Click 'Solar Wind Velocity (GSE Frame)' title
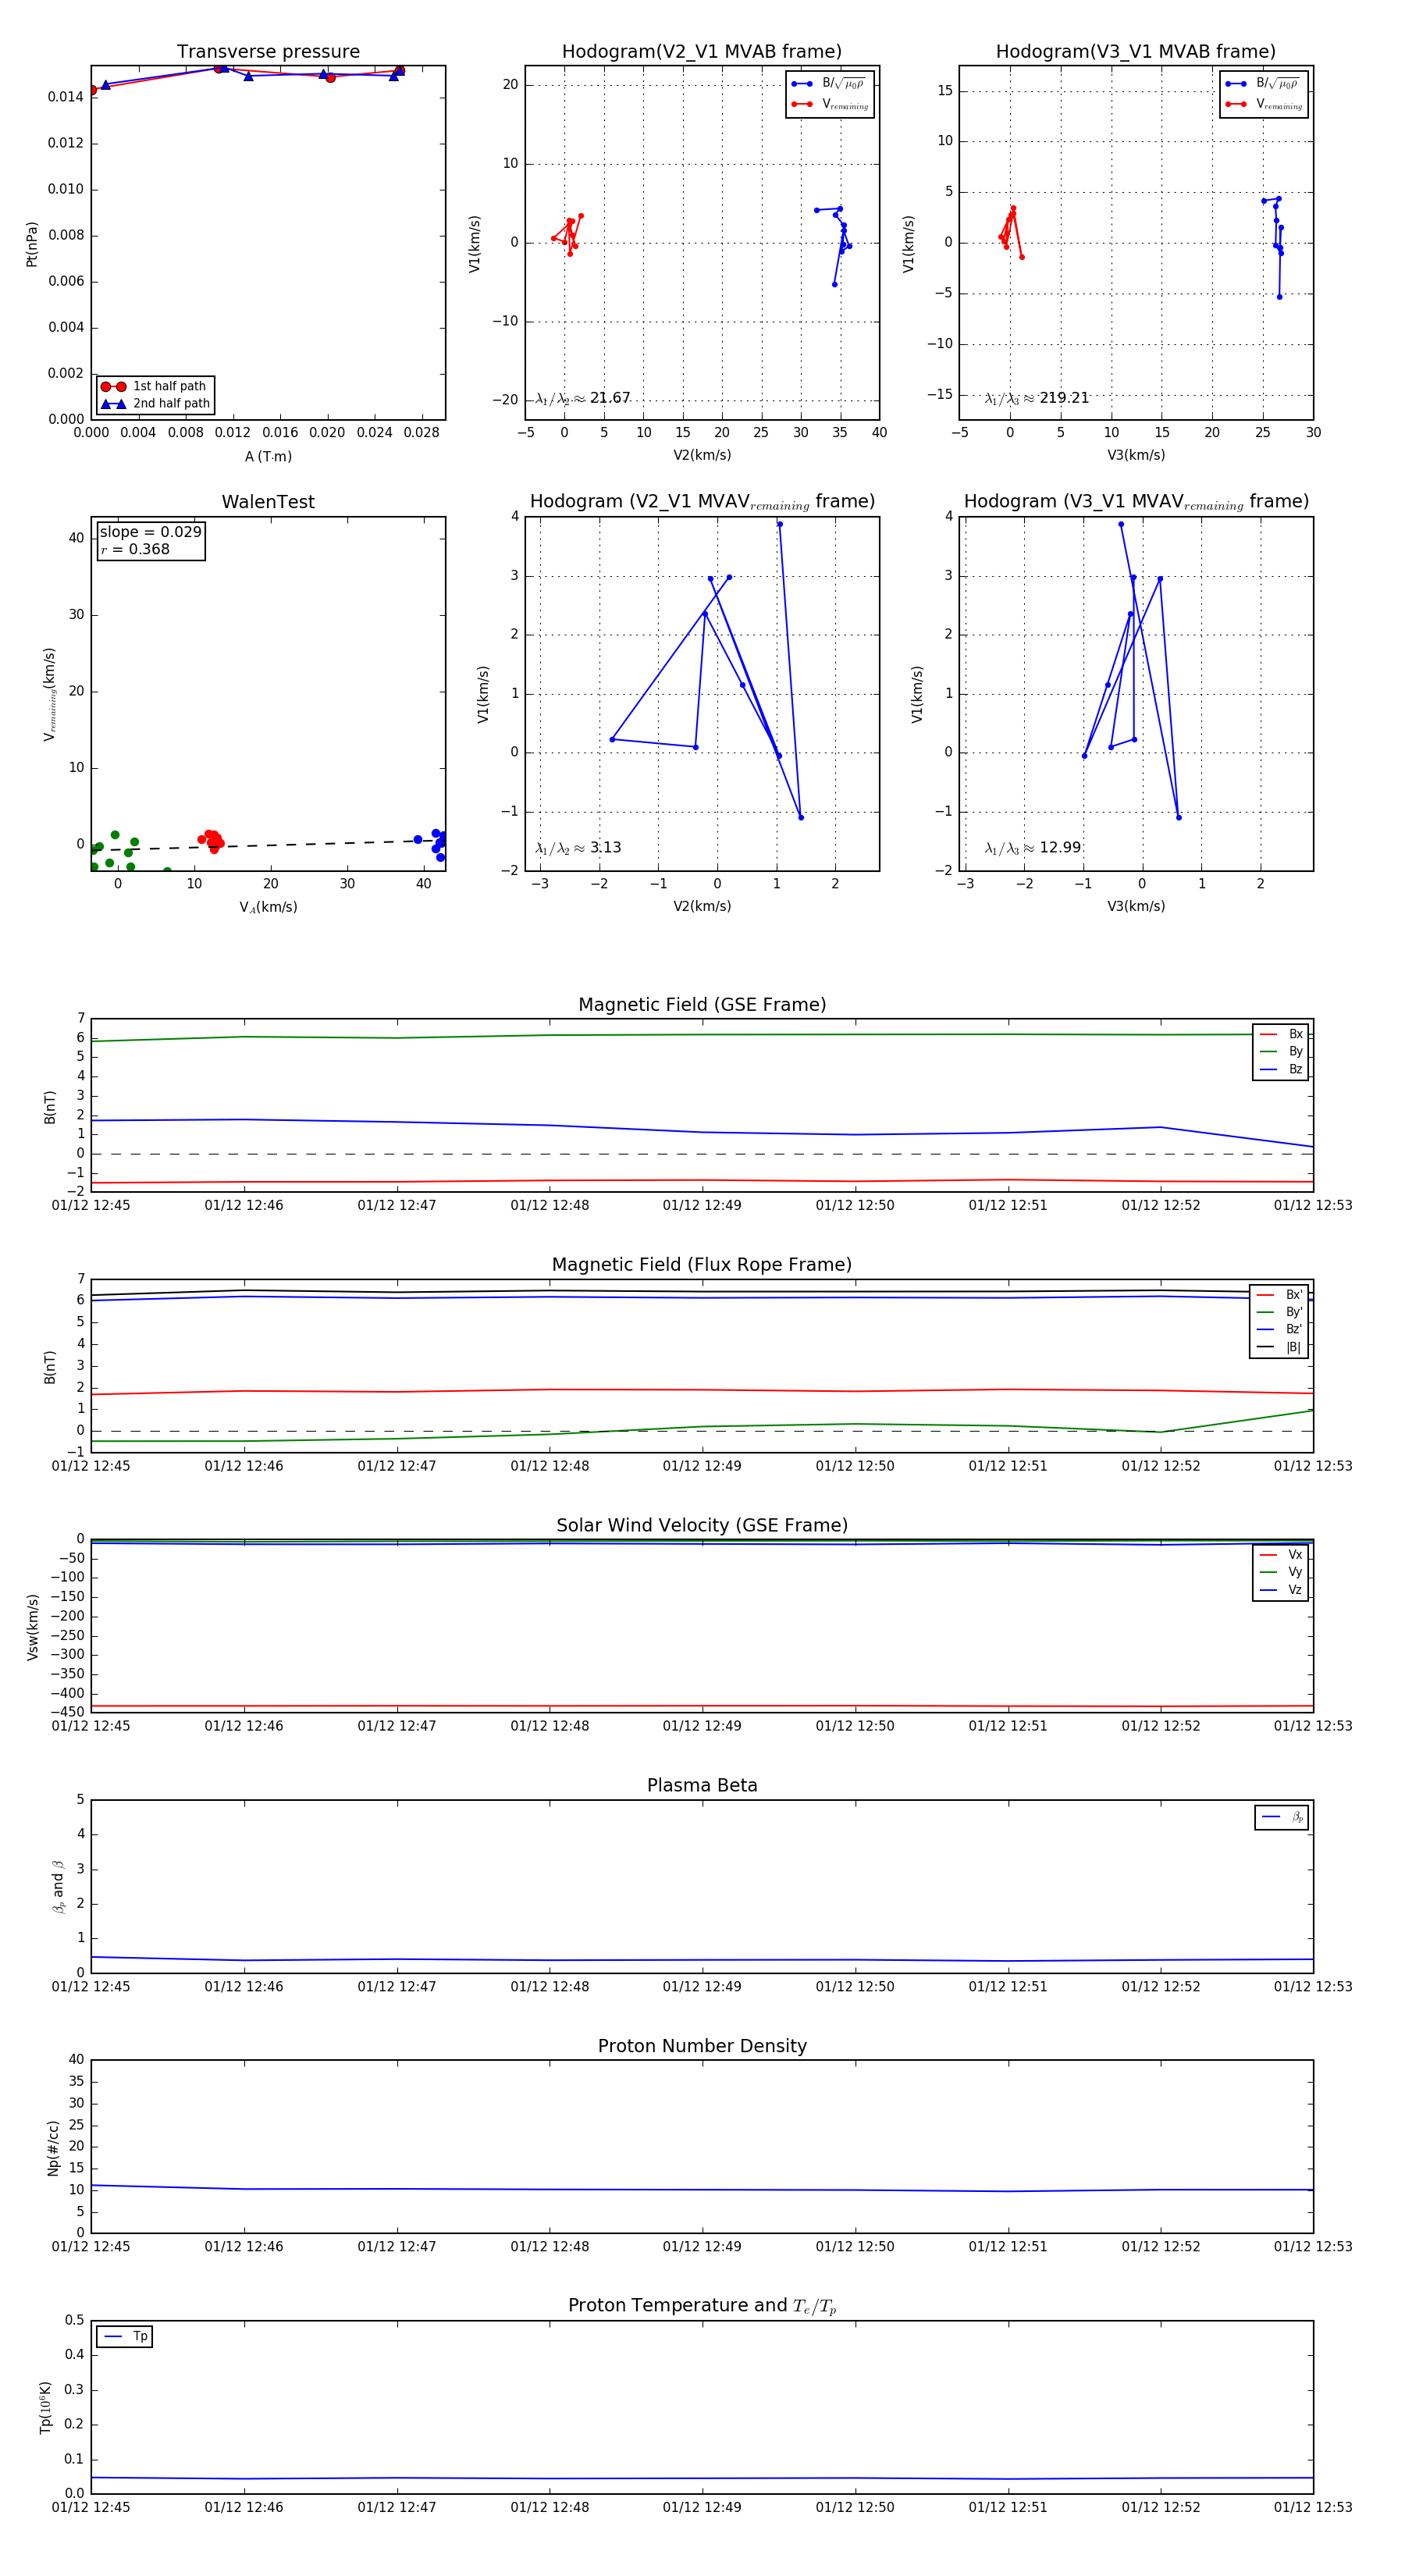Viewport: 1405px width, 2576px height. (x=702, y=1525)
